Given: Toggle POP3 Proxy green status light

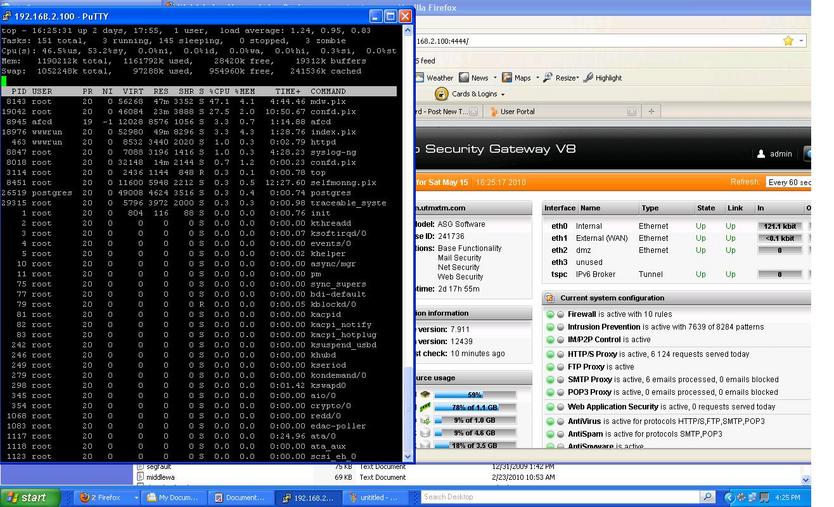Looking at the screenshot, I should 551,393.
